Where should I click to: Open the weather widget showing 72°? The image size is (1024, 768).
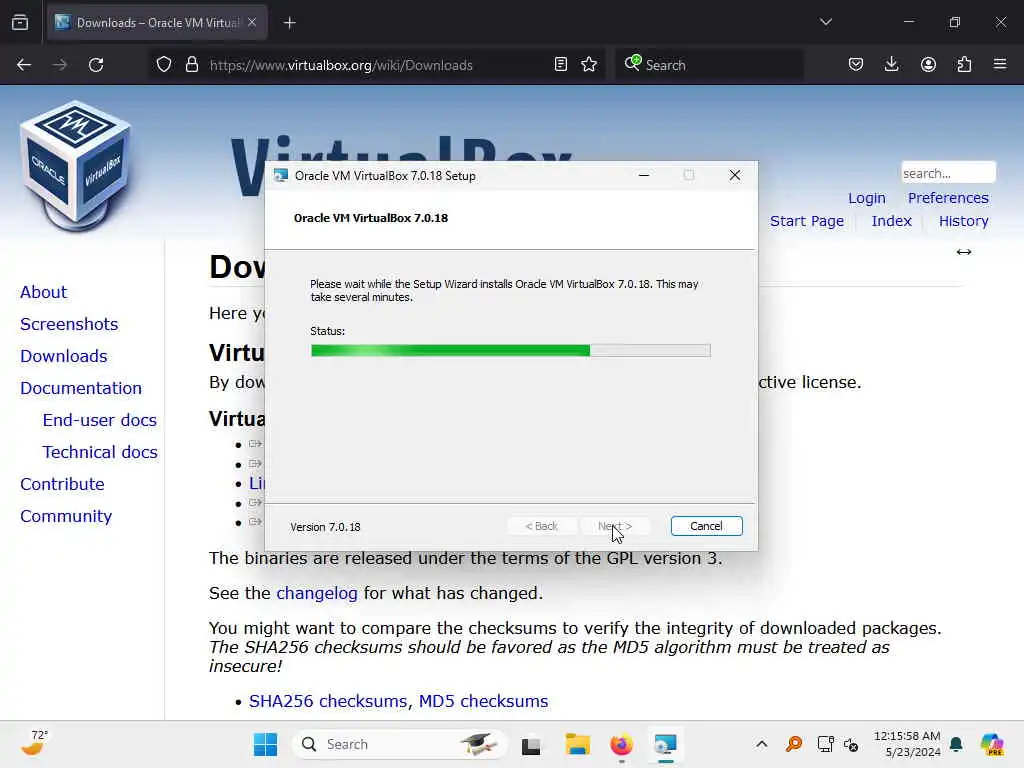click(35, 744)
